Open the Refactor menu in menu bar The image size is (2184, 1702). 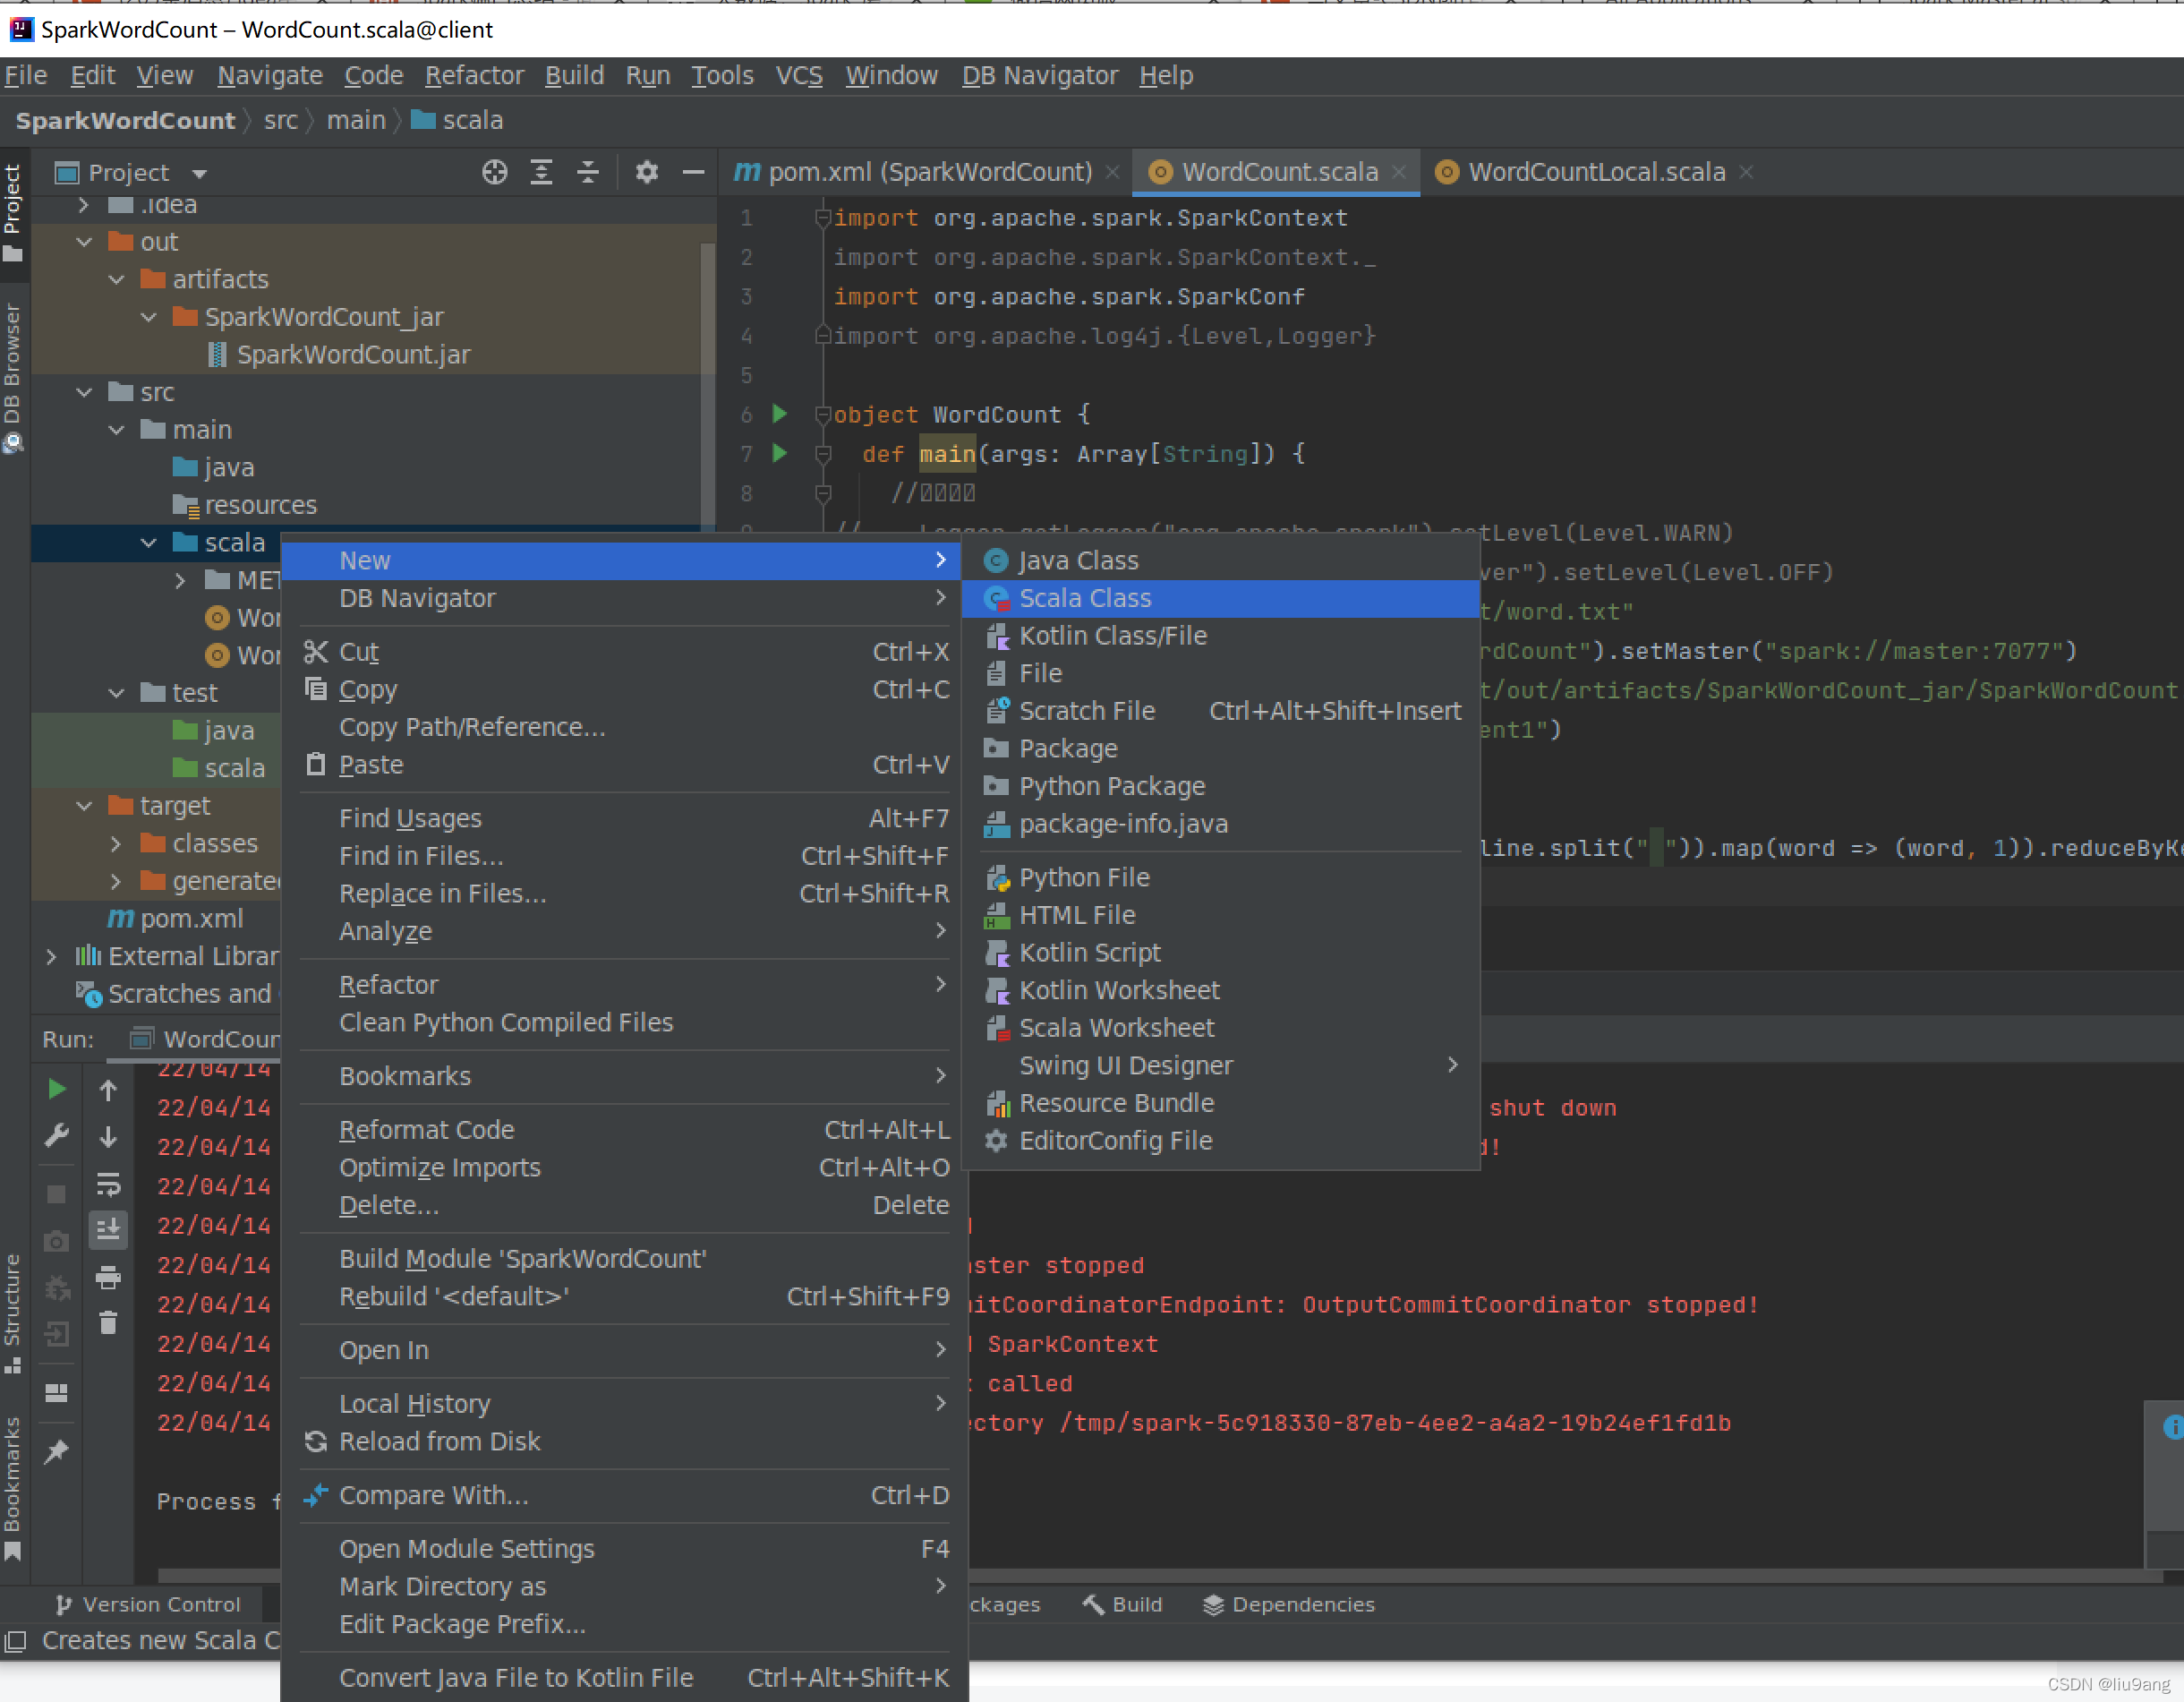tap(474, 76)
